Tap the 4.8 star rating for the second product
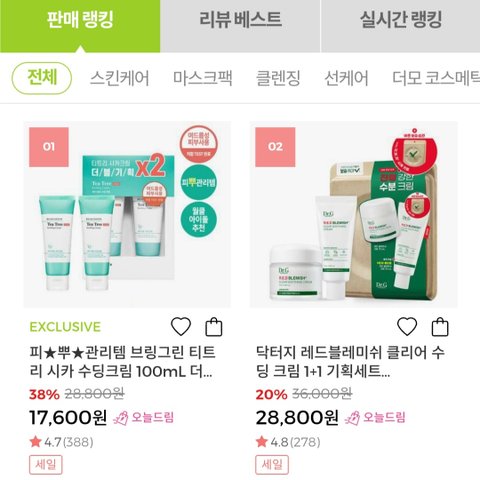 tap(288, 442)
